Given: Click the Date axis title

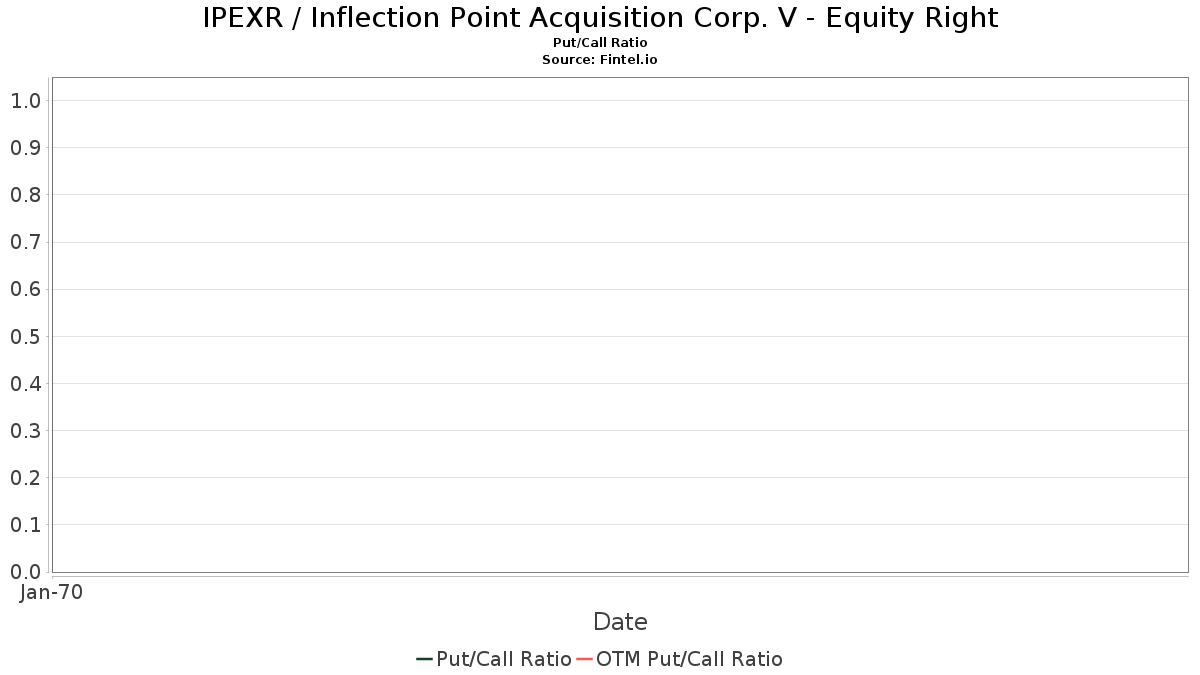Looking at the screenshot, I should click(620, 622).
